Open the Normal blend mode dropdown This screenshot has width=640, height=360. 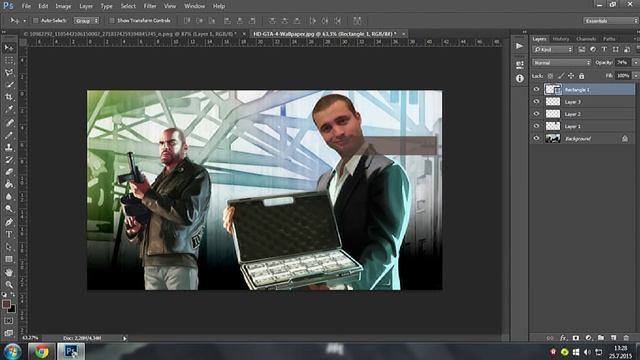click(x=562, y=62)
